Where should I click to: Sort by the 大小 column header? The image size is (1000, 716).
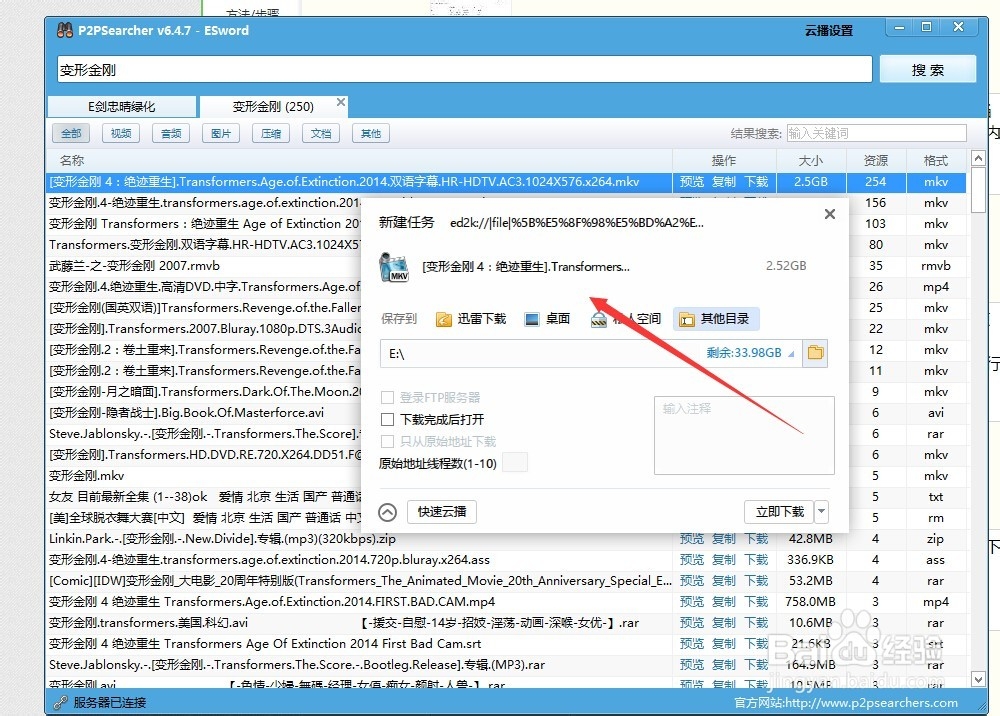[811, 160]
